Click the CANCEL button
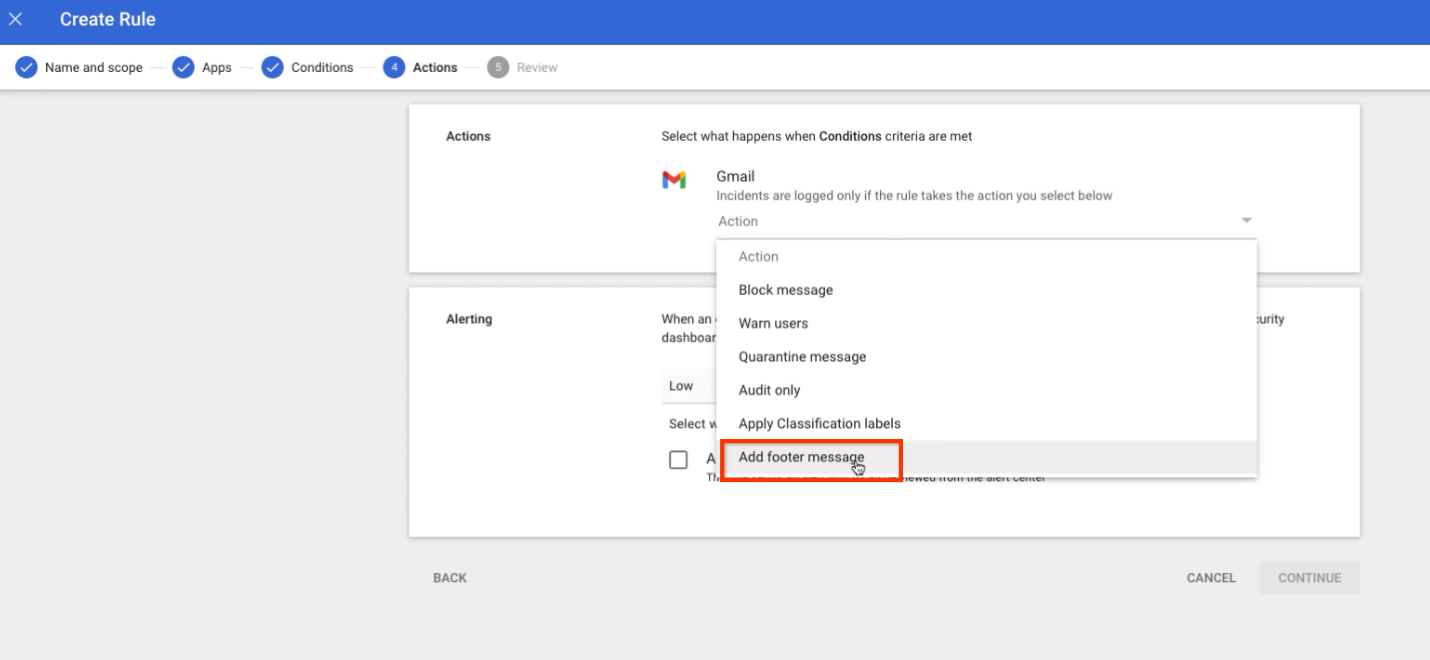1430x660 pixels. (1211, 578)
